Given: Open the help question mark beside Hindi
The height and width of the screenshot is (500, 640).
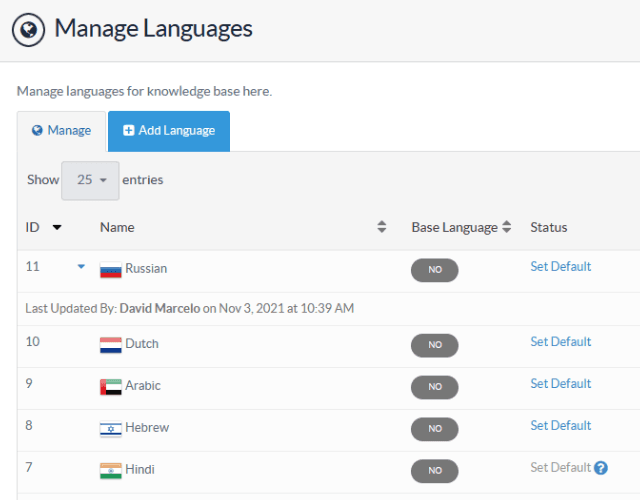Looking at the screenshot, I should click(x=601, y=468).
